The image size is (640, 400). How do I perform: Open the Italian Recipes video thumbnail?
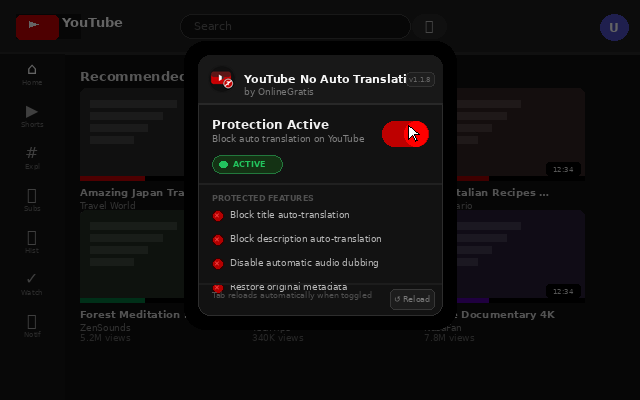pos(521,132)
